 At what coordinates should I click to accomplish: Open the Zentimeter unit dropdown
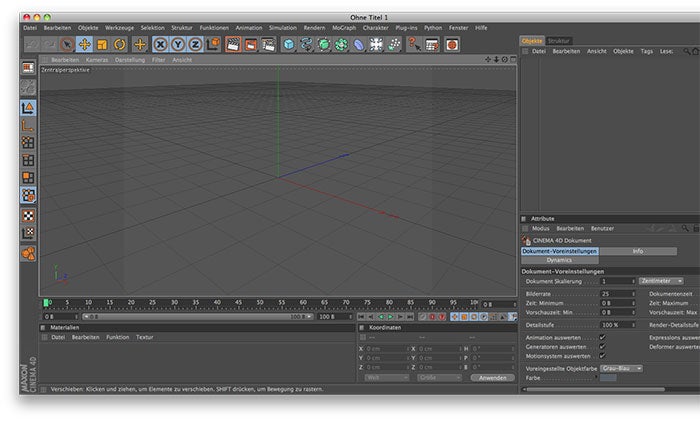click(x=661, y=281)
